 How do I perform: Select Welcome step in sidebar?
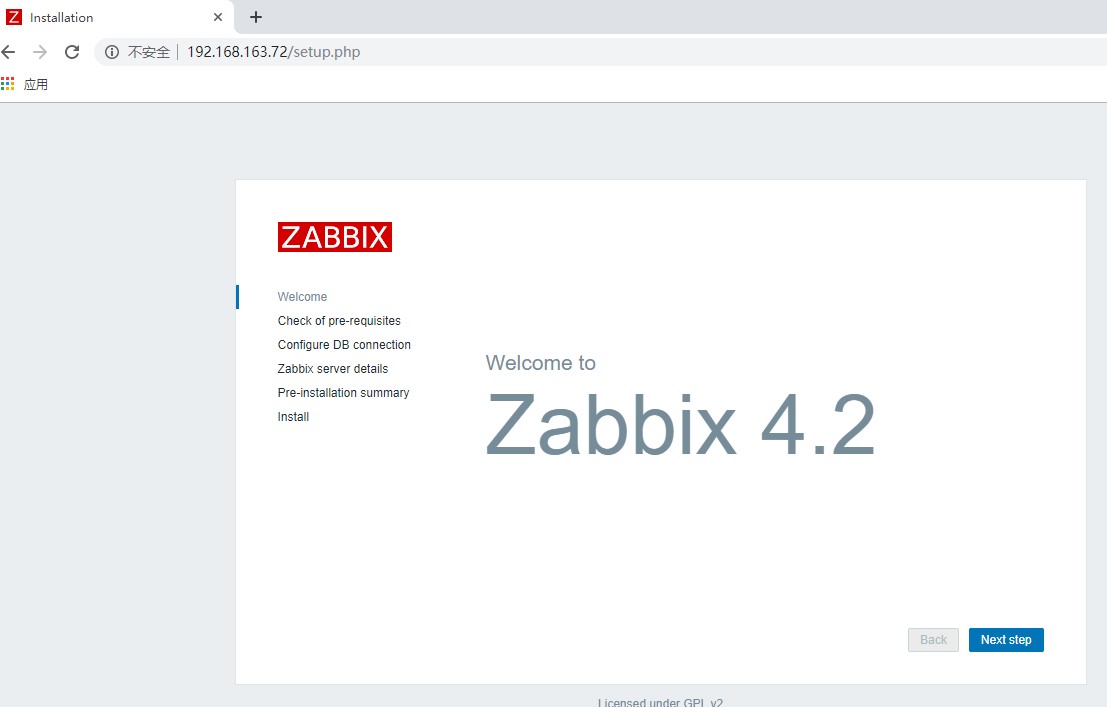(302, 297)
